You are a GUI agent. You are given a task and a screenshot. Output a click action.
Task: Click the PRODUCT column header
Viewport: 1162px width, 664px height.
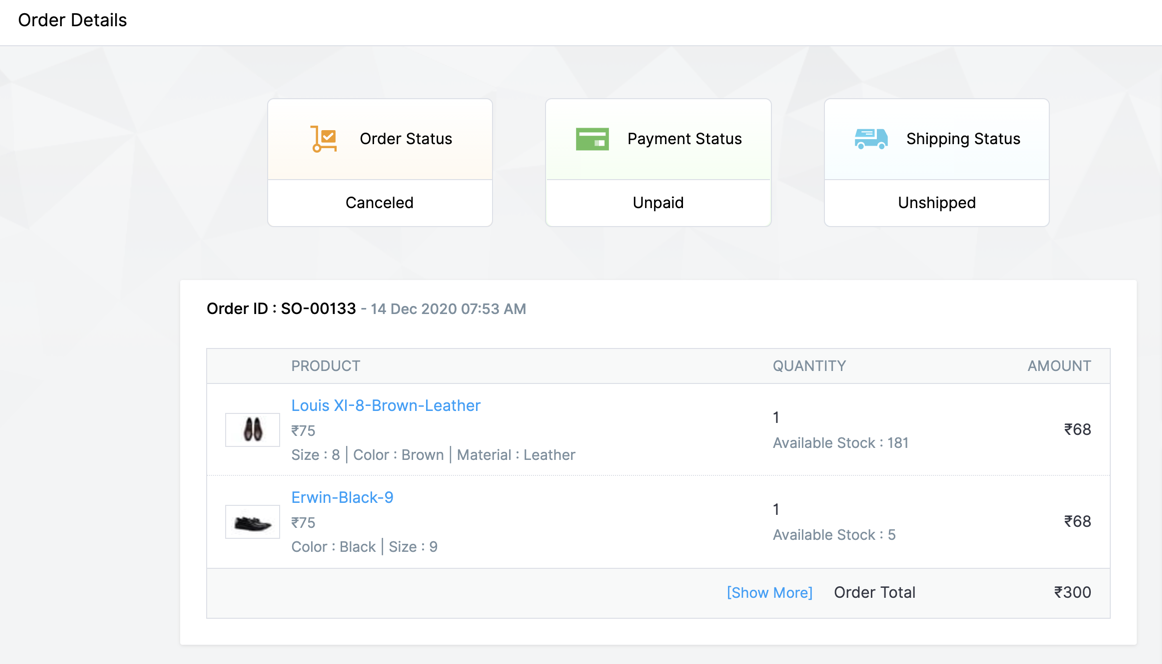[325, 366]
